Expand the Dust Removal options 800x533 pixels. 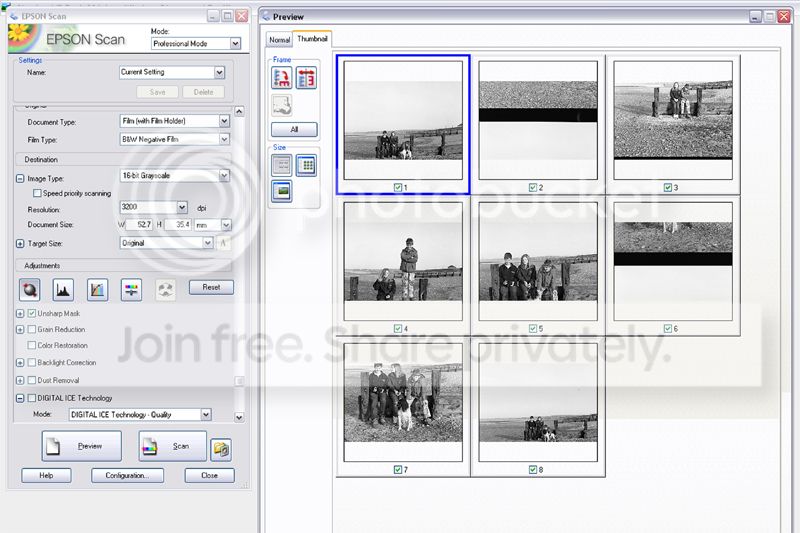click(x=20, y=380)
